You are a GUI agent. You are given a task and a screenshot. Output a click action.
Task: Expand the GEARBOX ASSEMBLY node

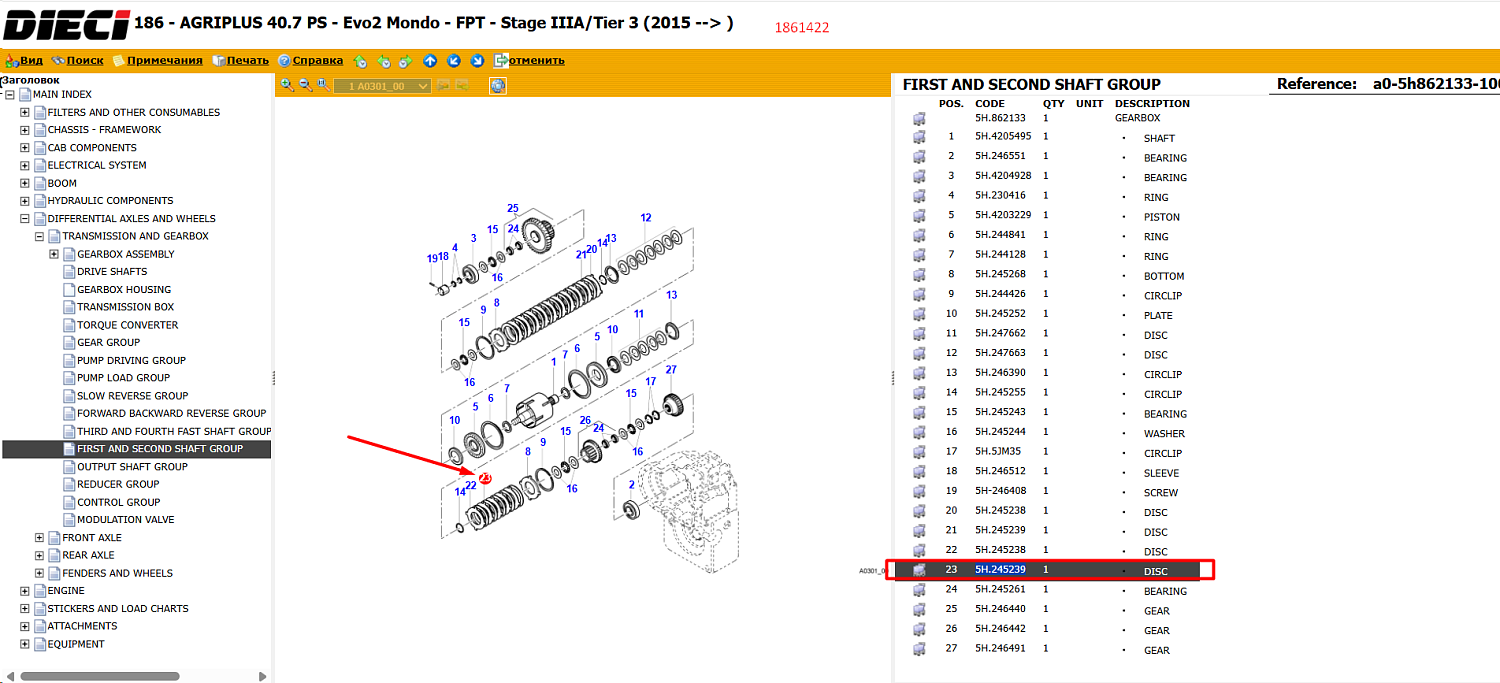coord(55,254)
